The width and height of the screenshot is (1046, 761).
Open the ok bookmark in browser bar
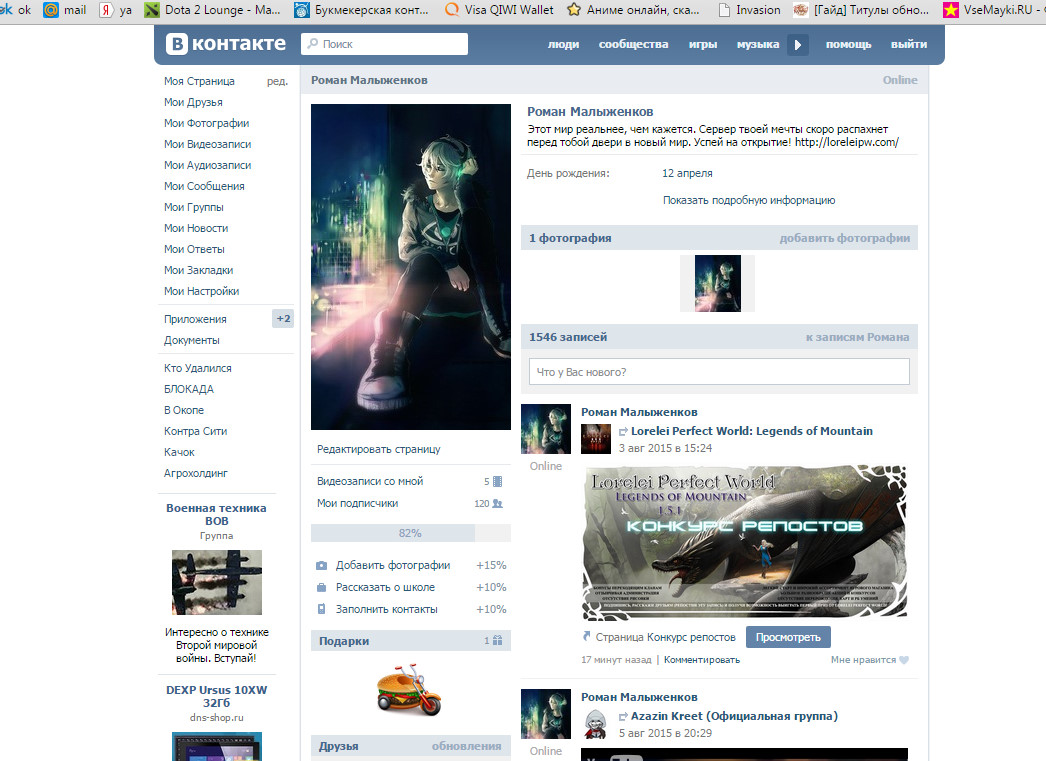(x=16, y=9)
